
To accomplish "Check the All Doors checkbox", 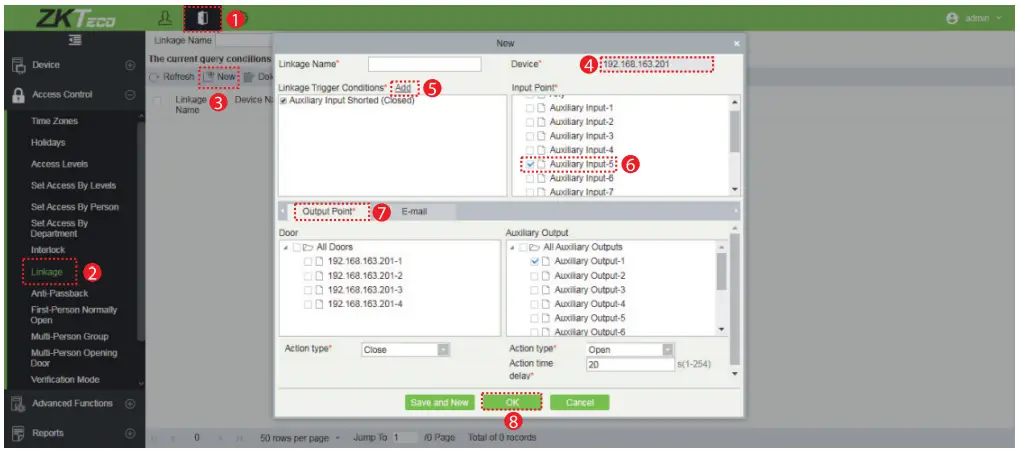I will (296, 247).
